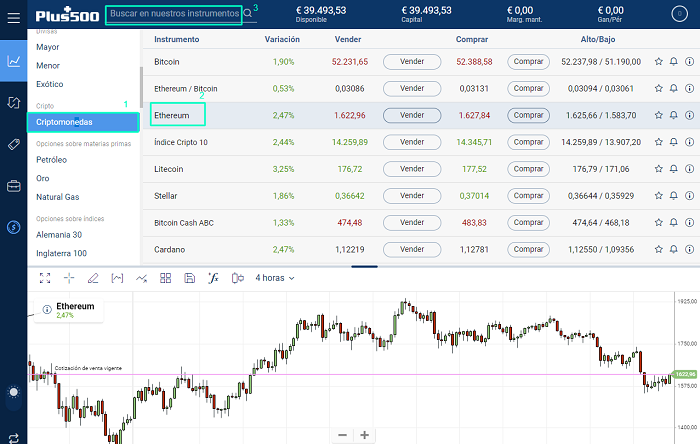Open Ethereum row info icon
Image resolution: width=700 pixels, height=444 pixels.
click(x=689, y=115)
